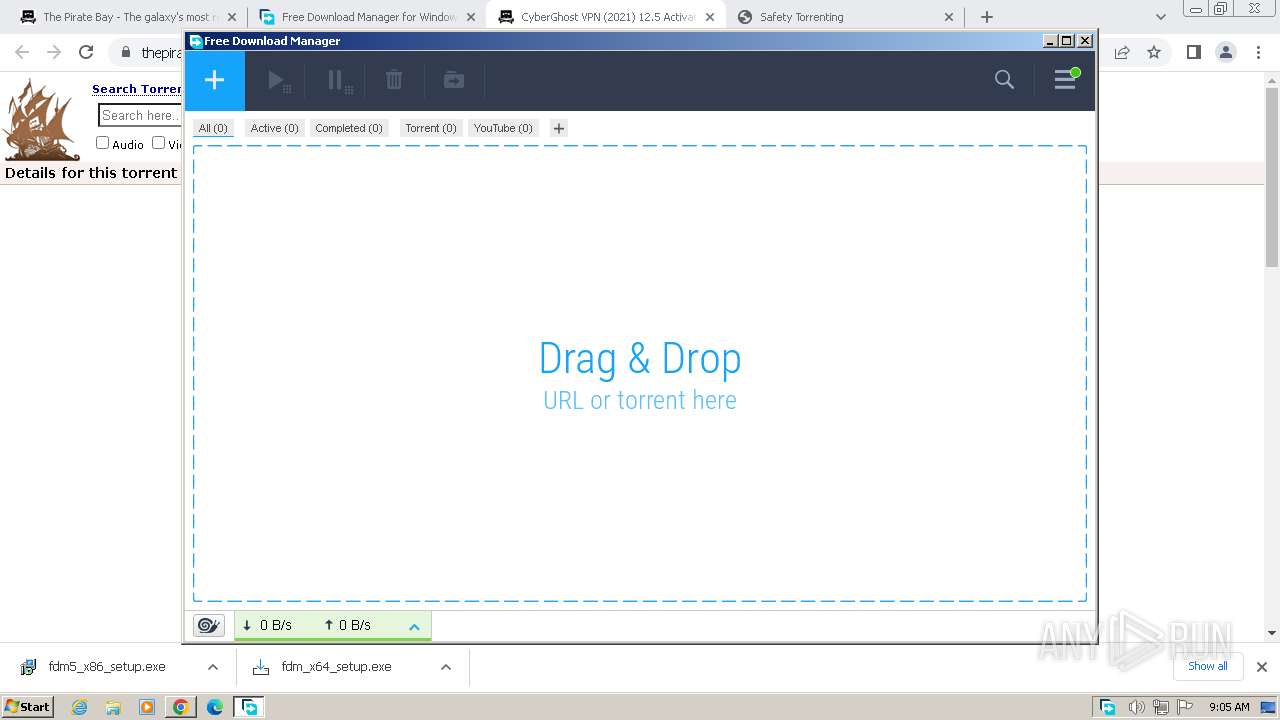Focus the Pirate Bay search box
This screenshot has height=720, width=1280.
(140, 115)
